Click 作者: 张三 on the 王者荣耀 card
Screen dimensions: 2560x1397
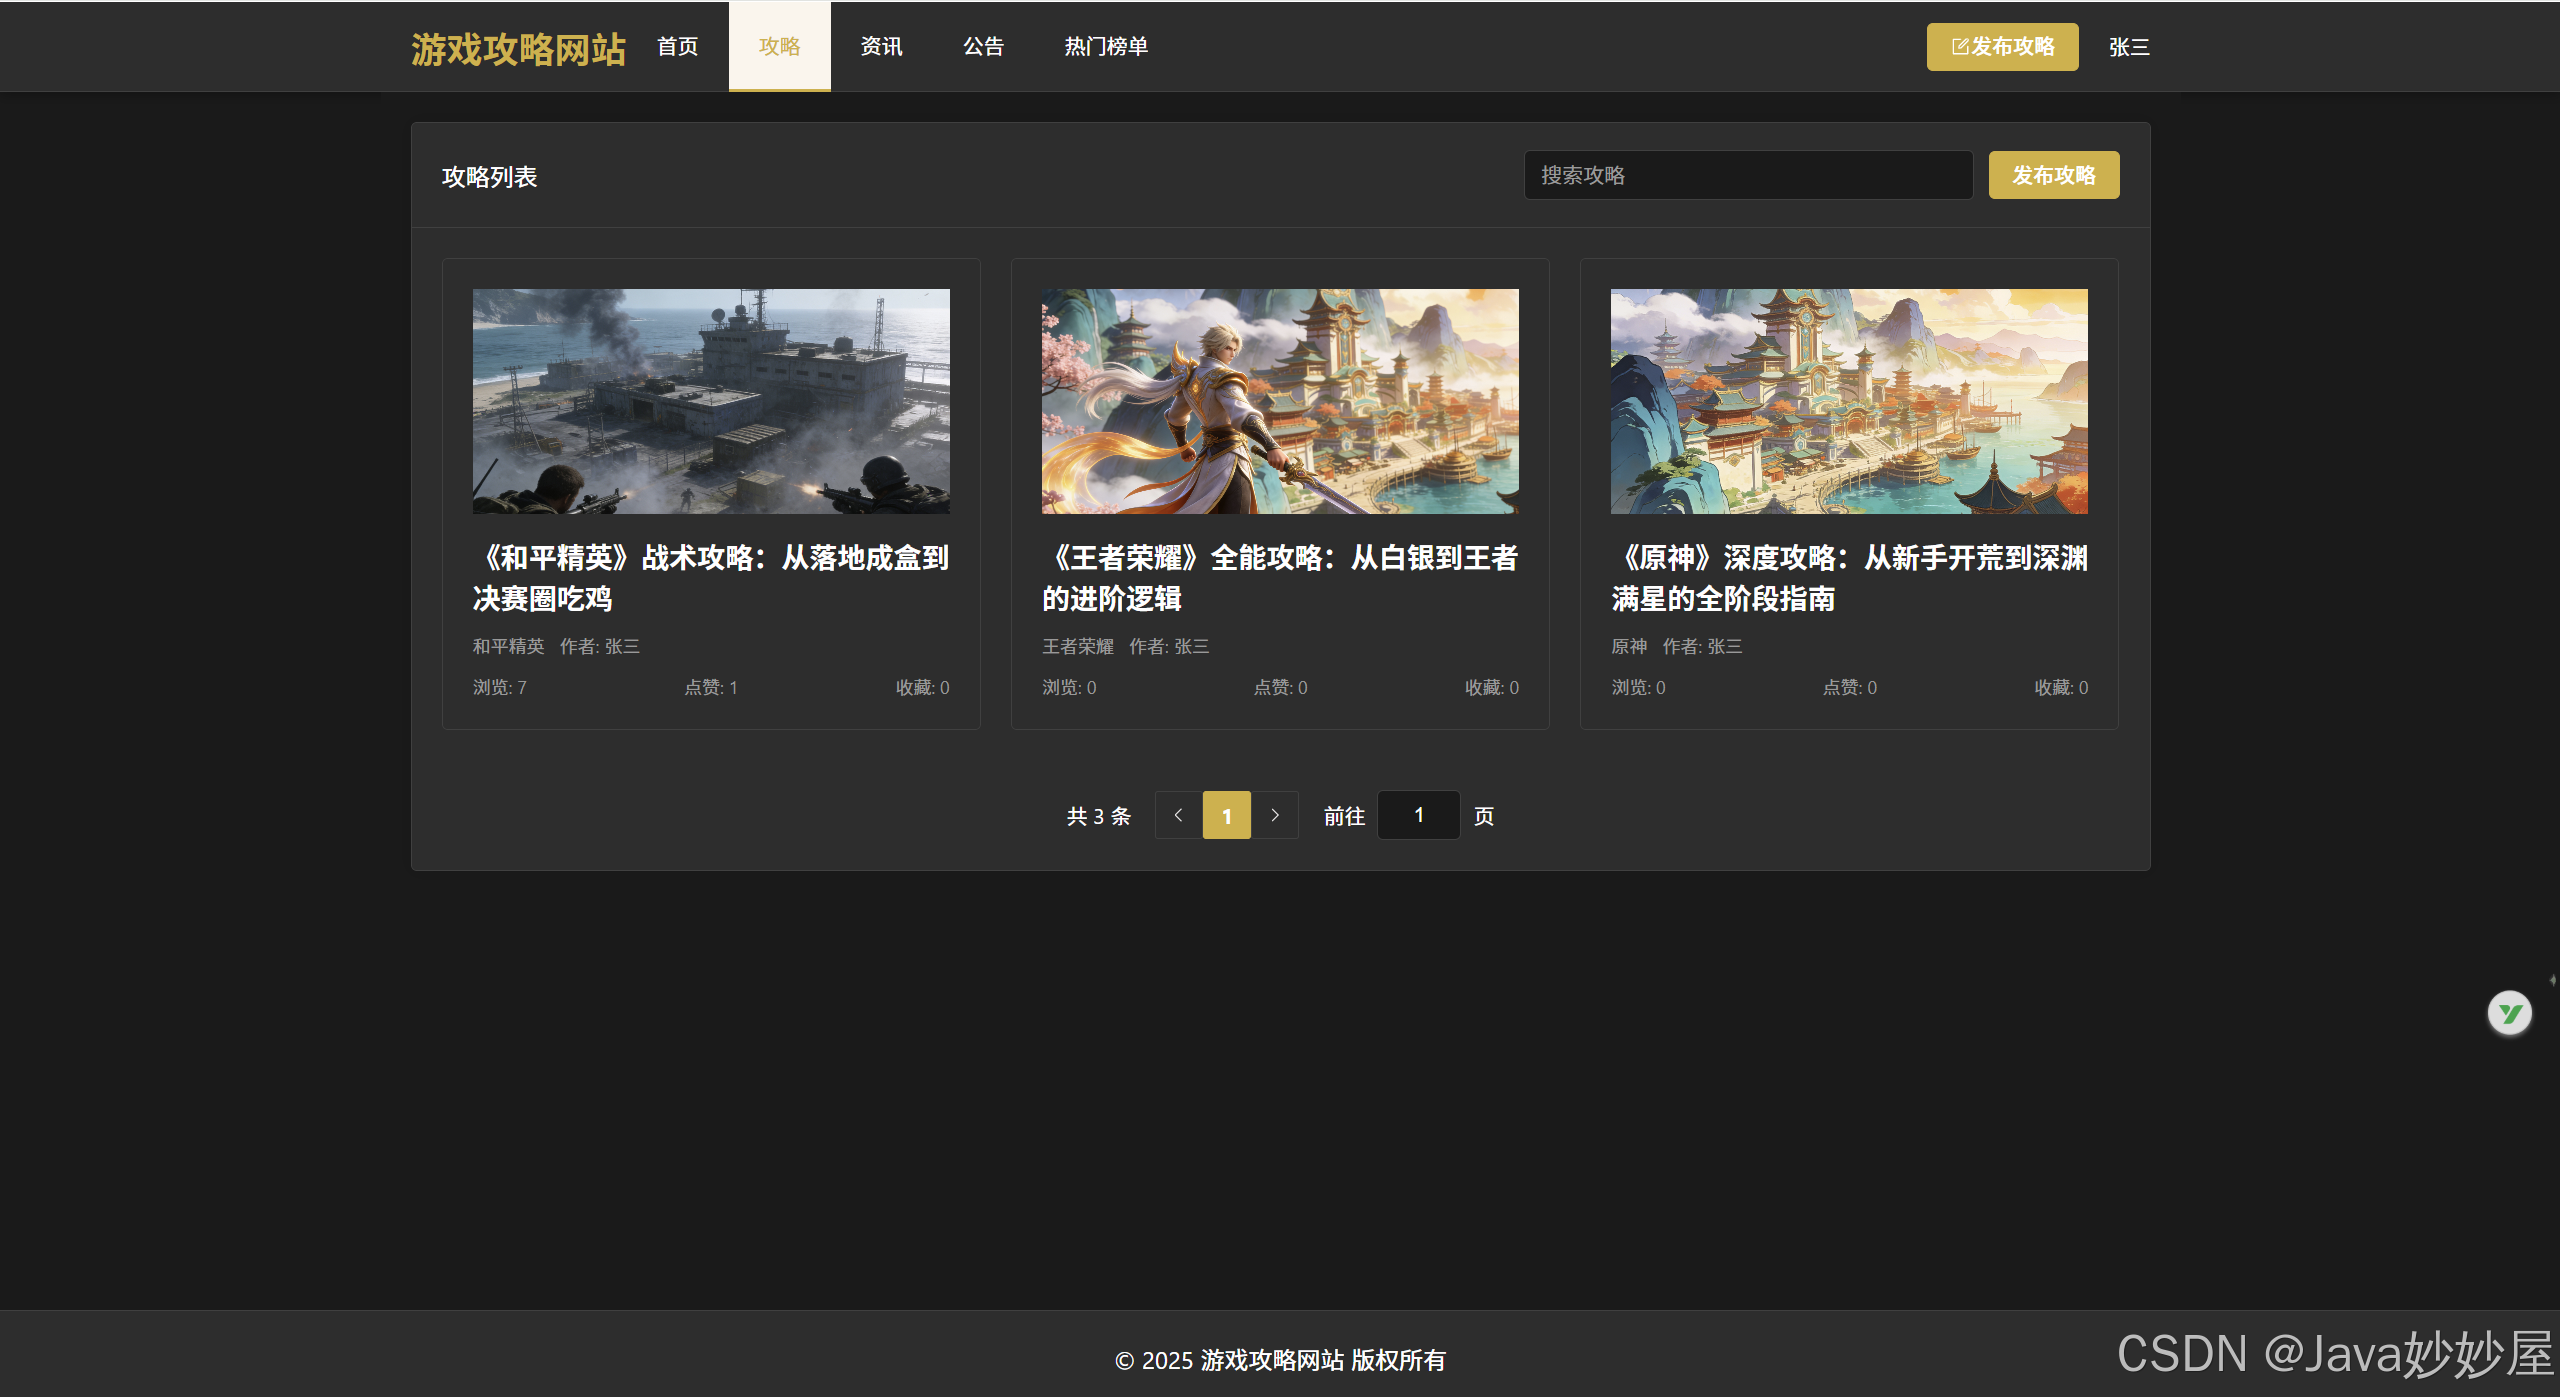[1169, 646]
